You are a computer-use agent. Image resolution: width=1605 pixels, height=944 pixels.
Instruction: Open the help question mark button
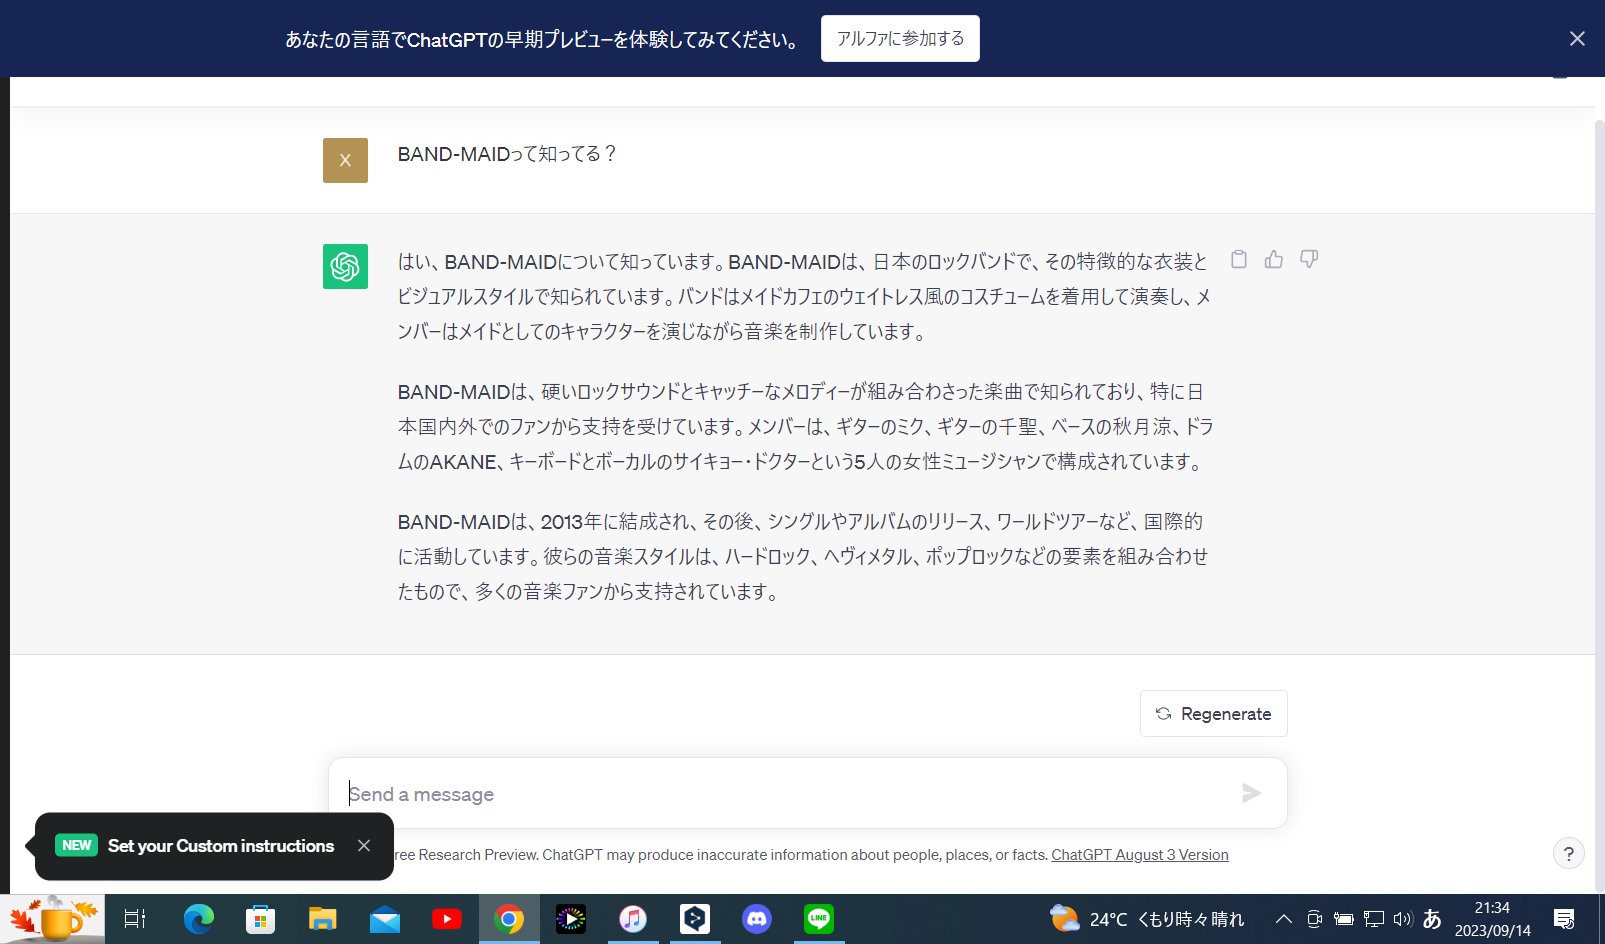click(x=1568, y=853)
